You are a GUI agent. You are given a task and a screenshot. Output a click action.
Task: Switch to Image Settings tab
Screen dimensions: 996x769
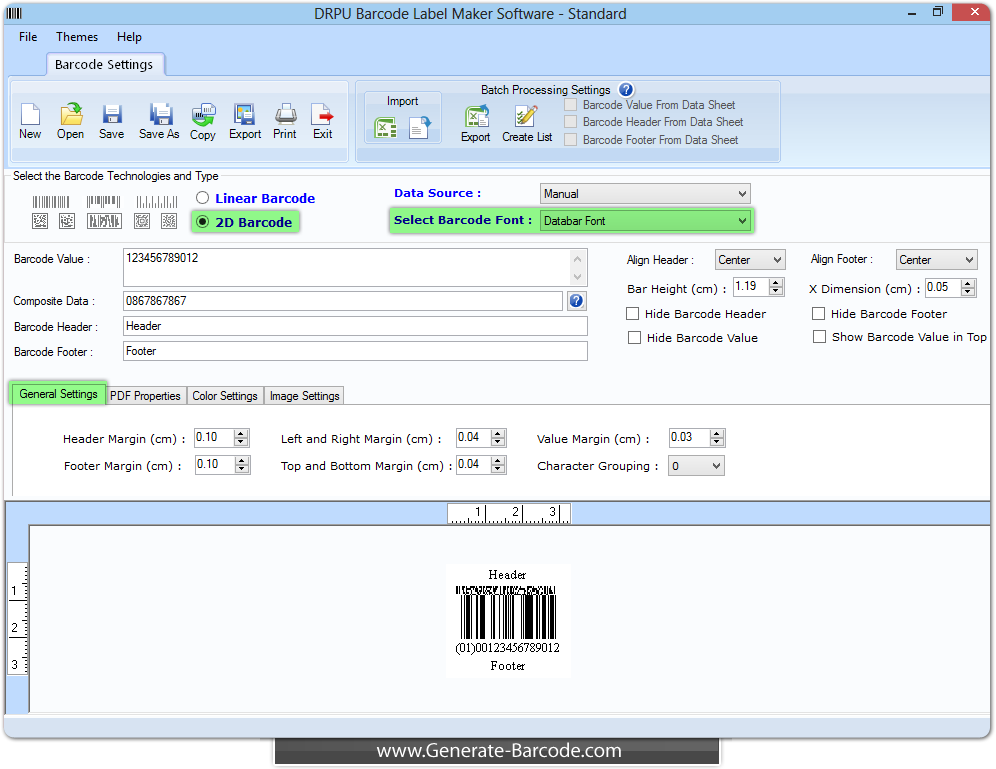pyautogui.click(x=304, y=396)
